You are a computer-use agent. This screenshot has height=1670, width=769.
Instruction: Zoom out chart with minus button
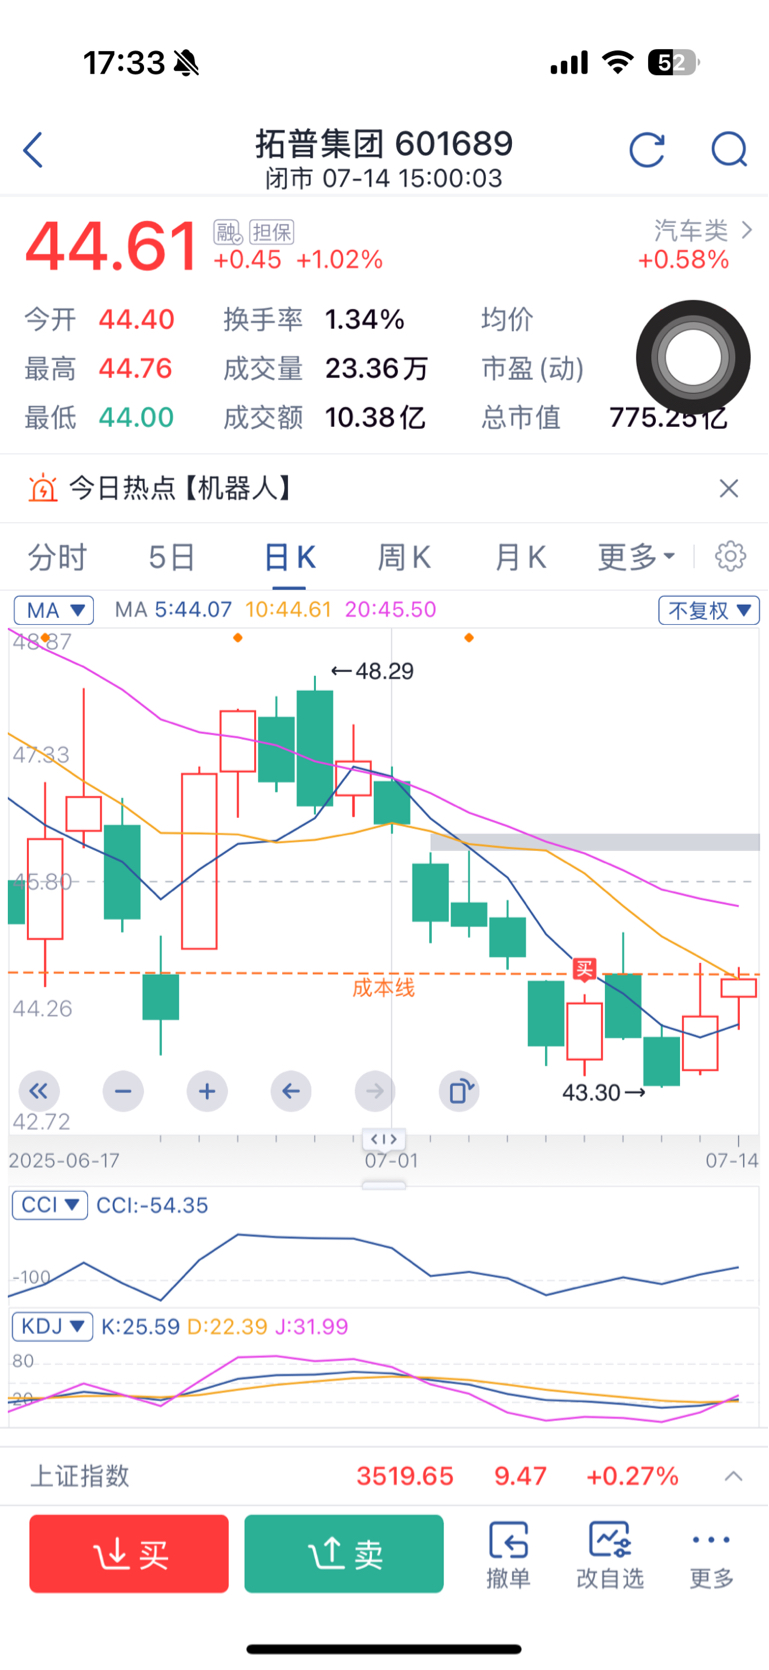123,1091
